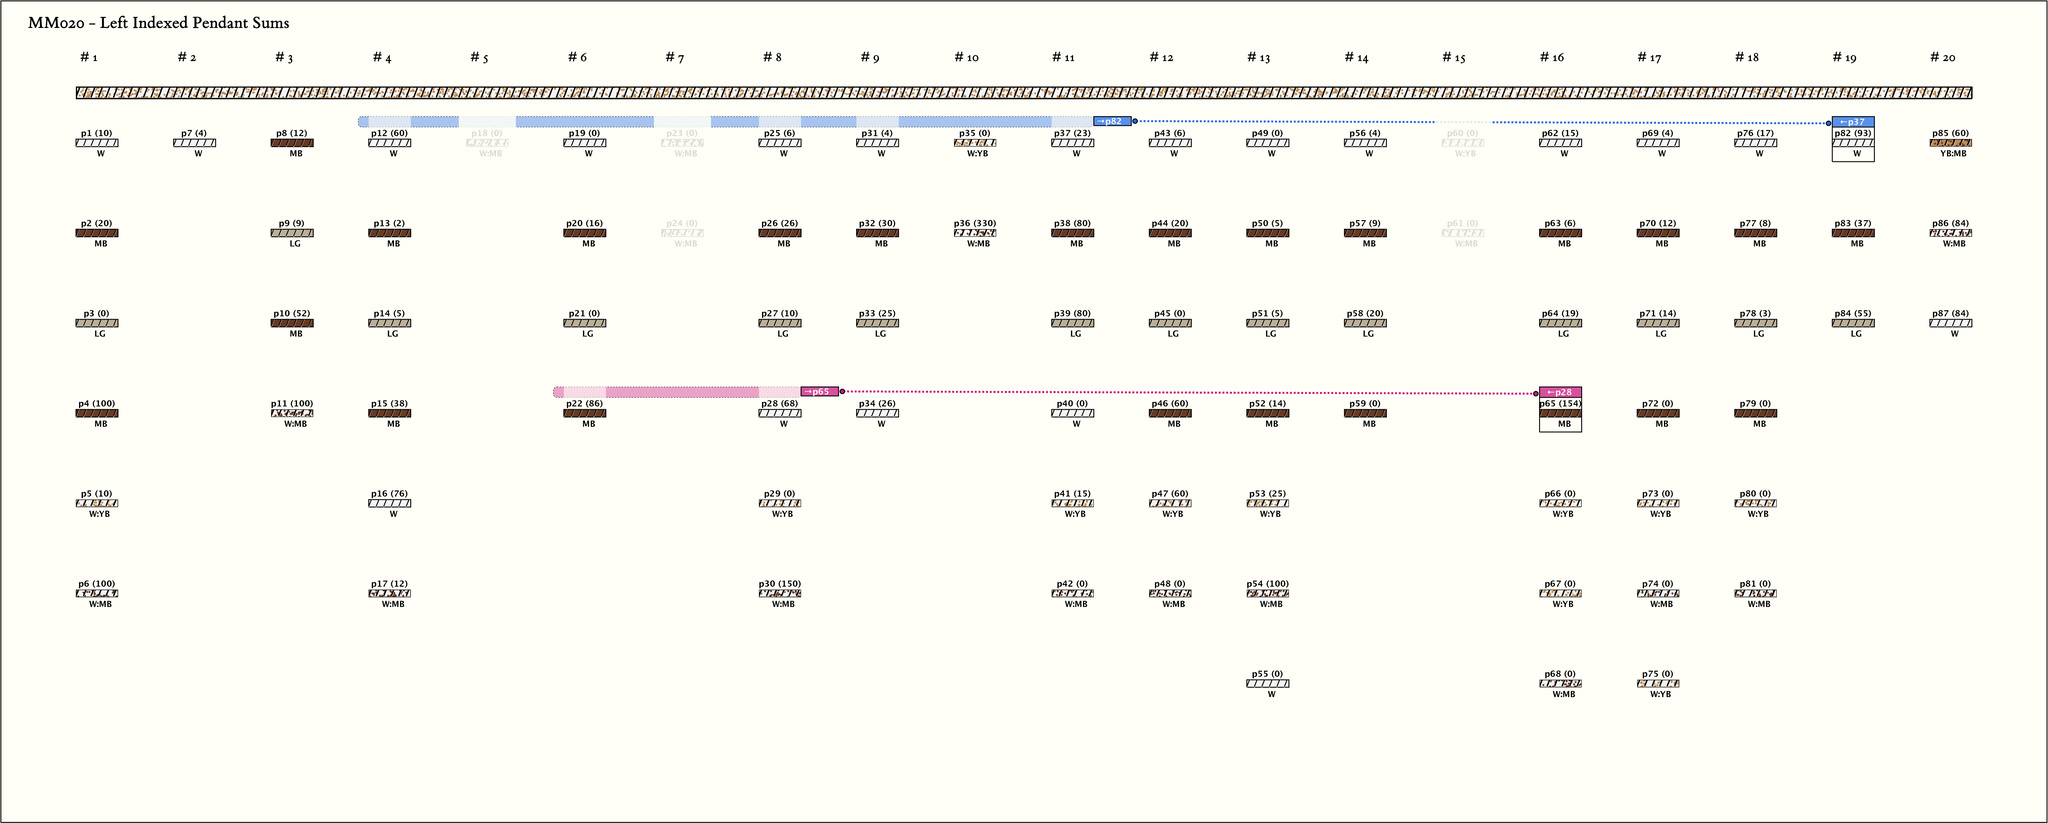Click the column header # 4
2048x823 pixels.
tap(382, 58)
